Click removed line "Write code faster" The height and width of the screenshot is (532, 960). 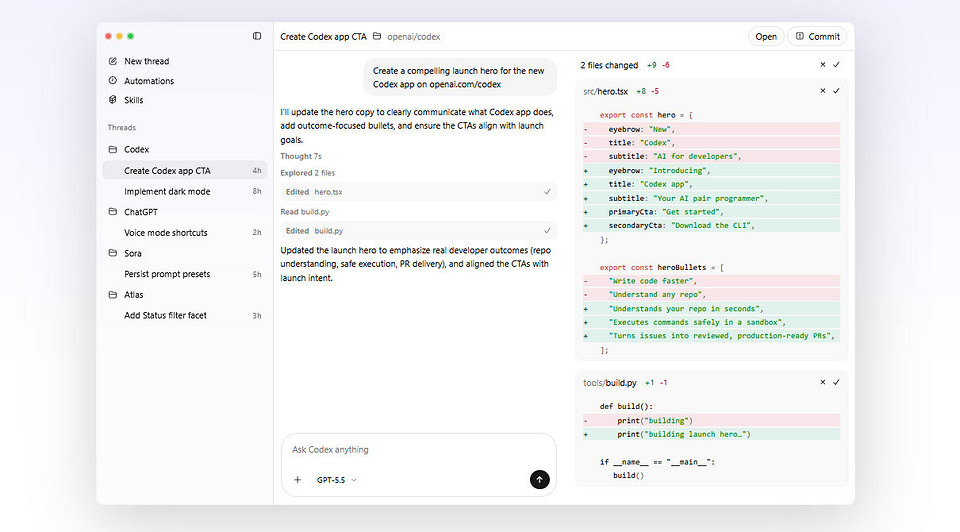[711, 281]
